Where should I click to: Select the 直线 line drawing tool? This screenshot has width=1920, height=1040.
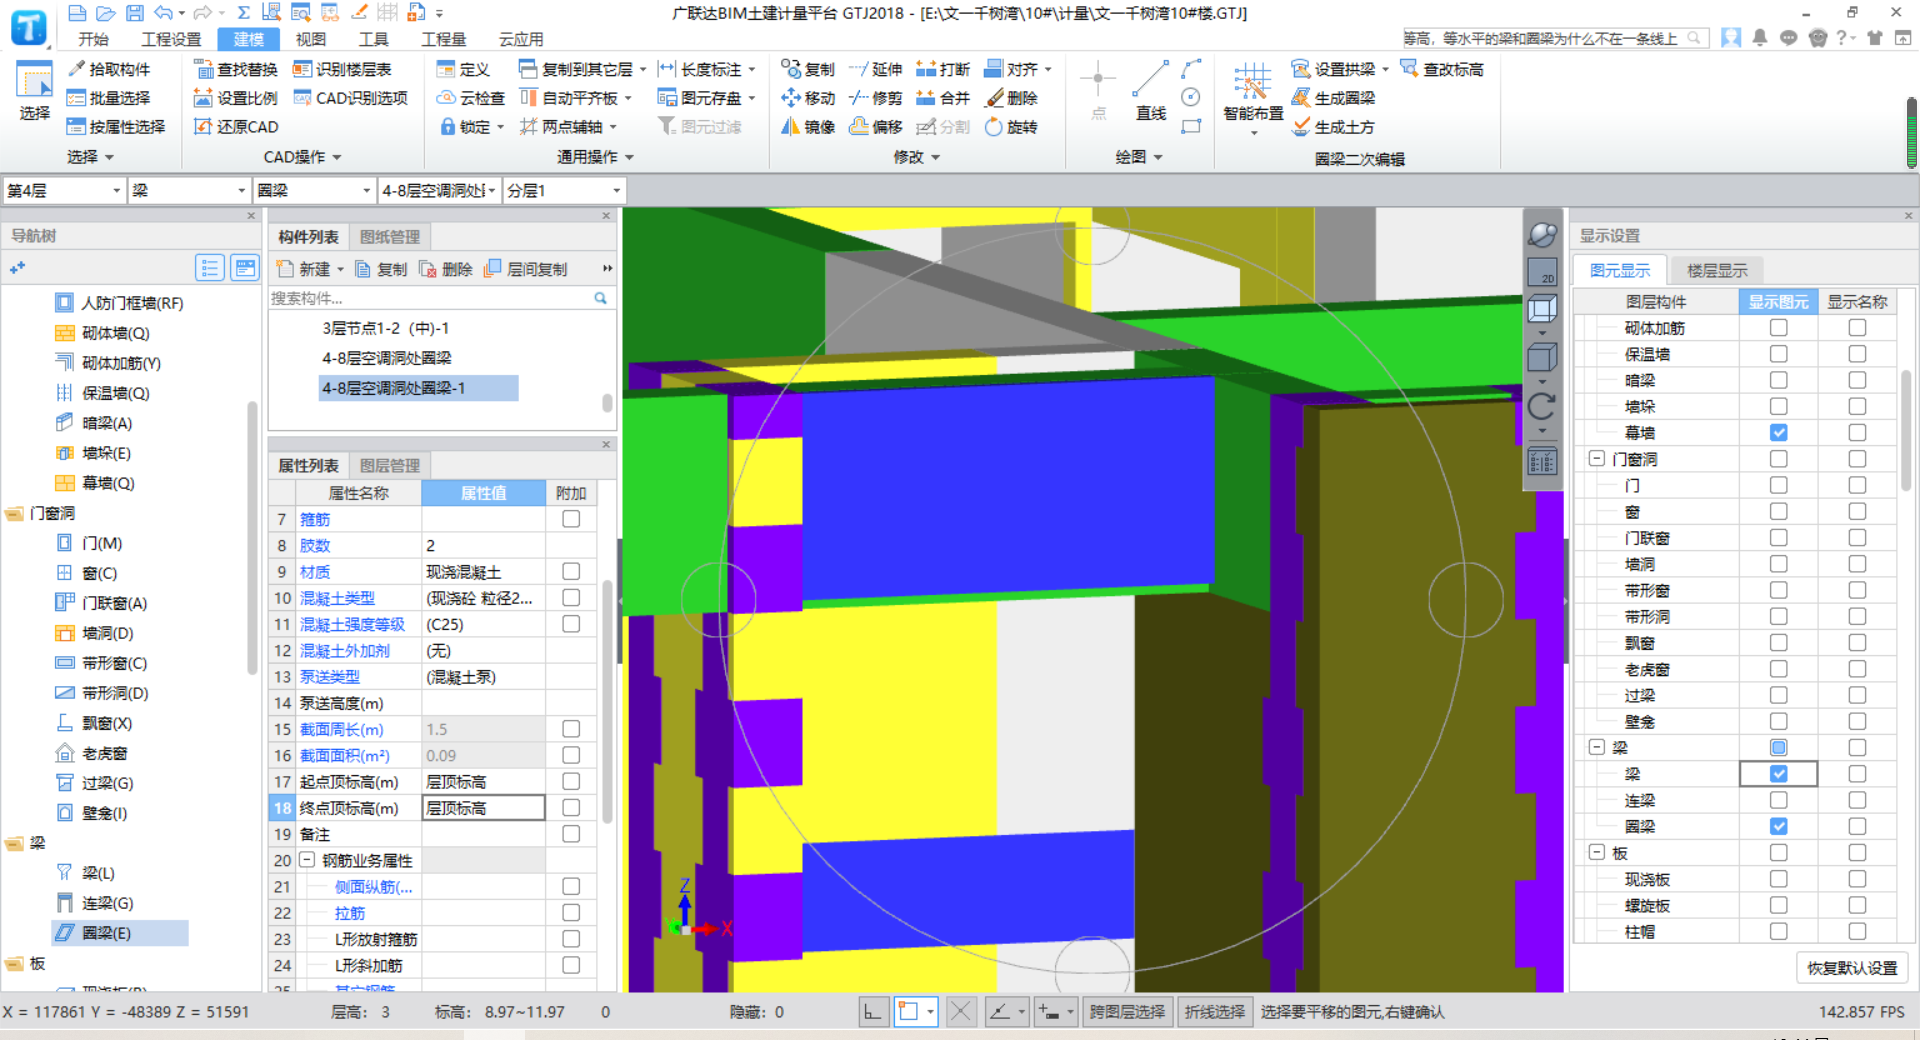coord(1151,90)
